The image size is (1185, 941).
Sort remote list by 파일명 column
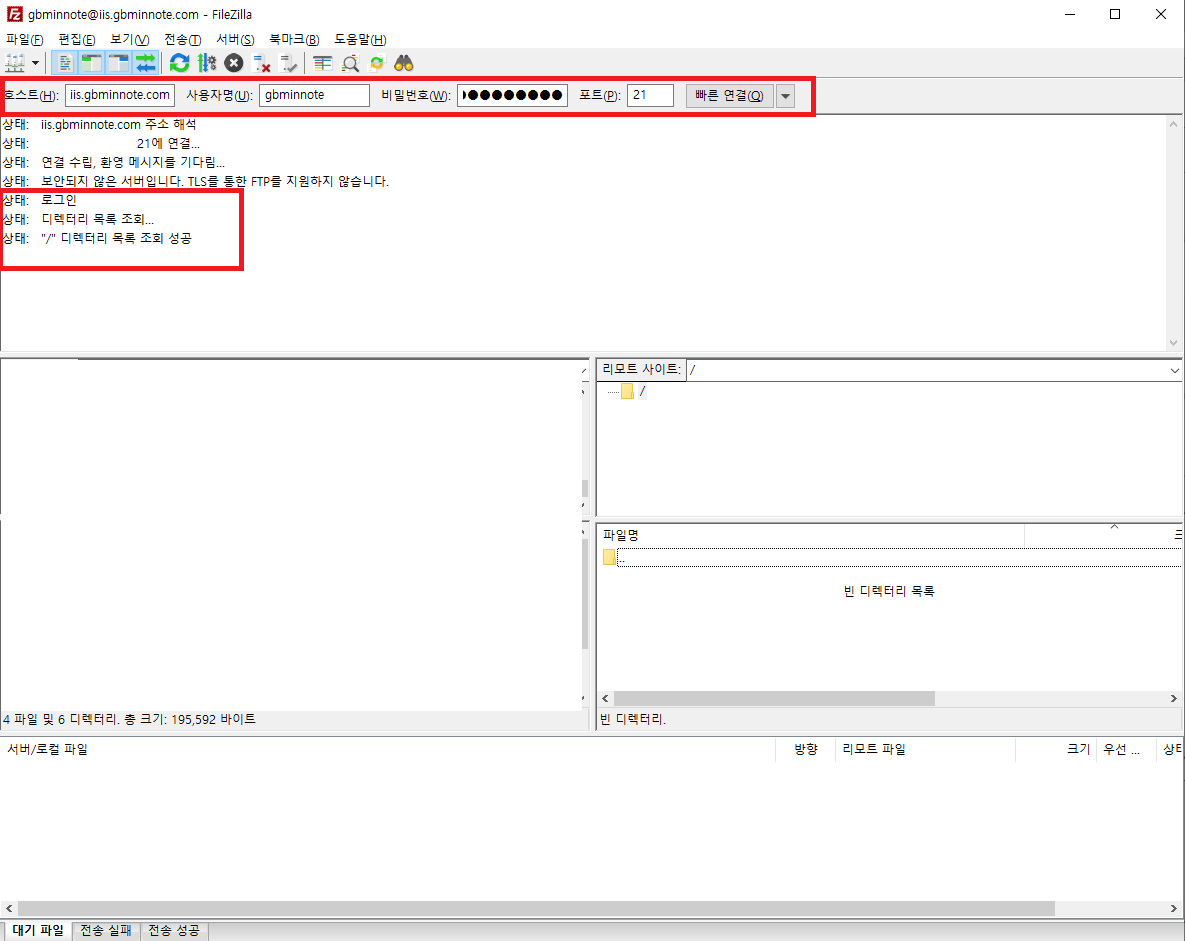point(812,535)
